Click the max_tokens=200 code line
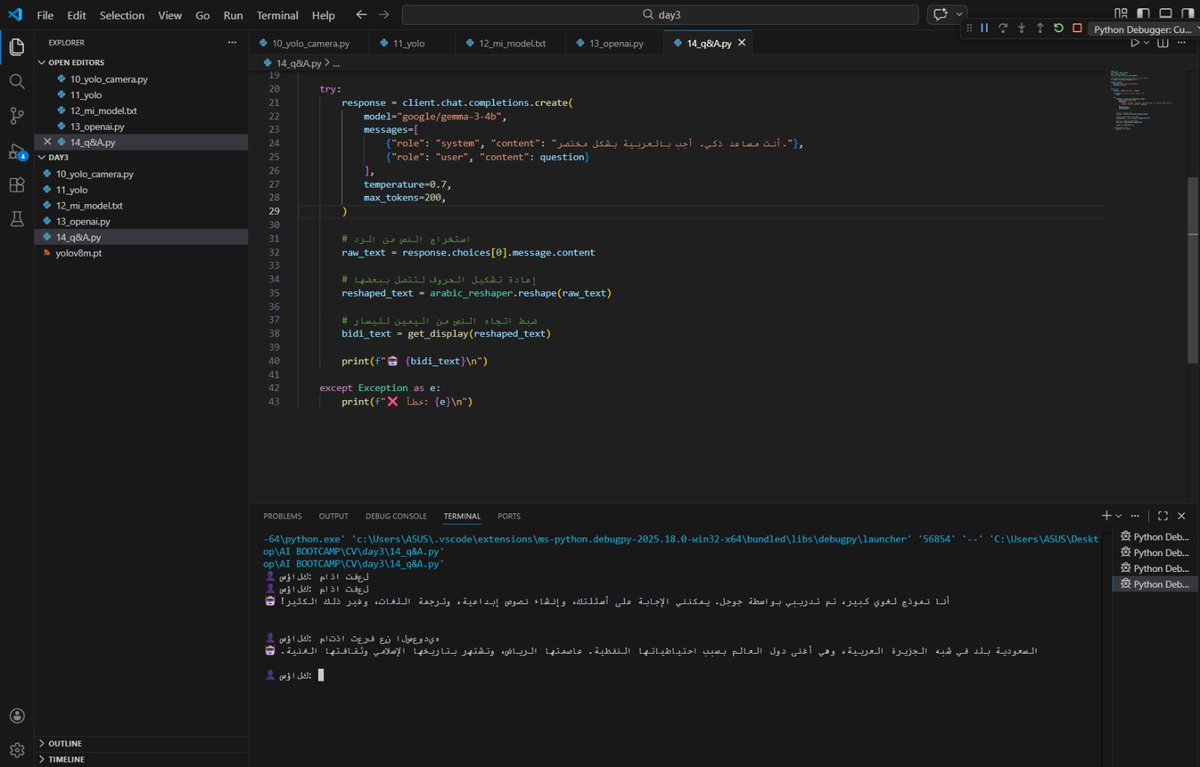The width and height of the screenshot is (1200, 767). click(404, 197)
